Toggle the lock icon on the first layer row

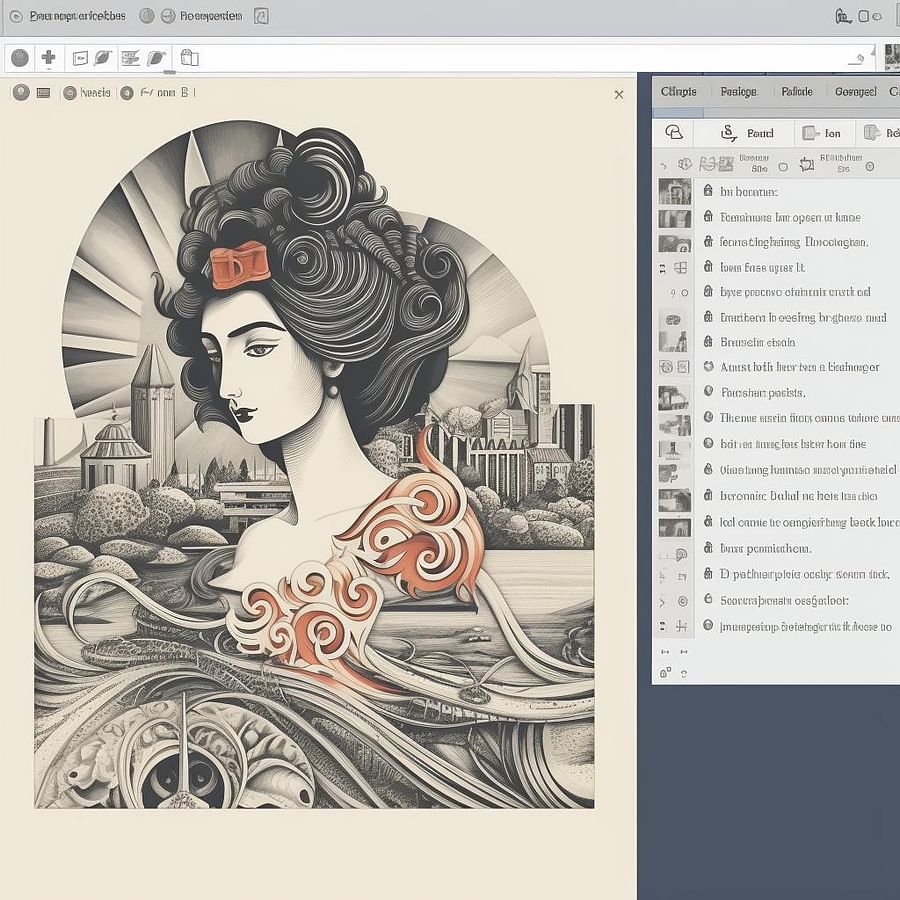[x=708, y=191]
